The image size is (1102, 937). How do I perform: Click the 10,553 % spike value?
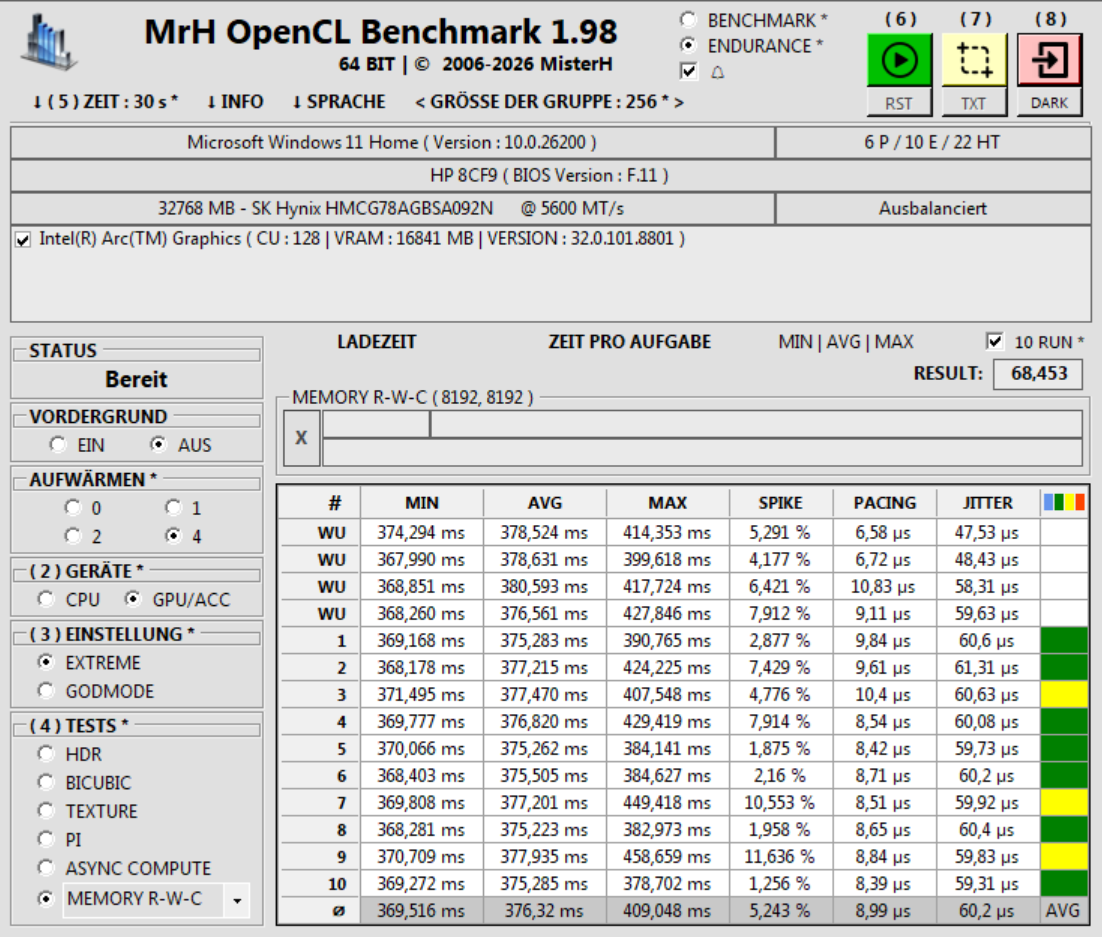tap(779, 802)
